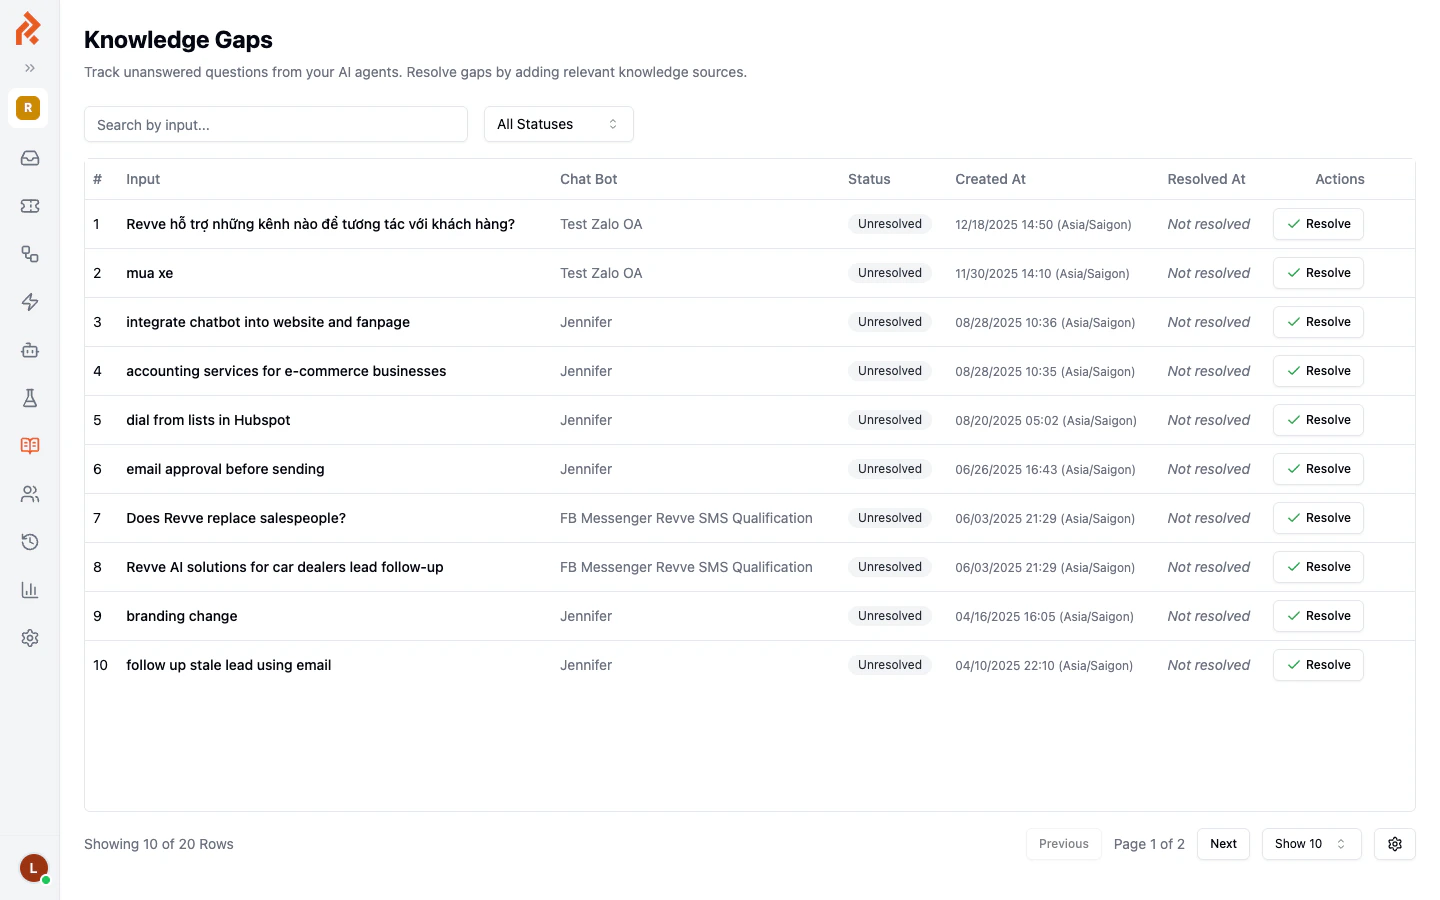Open the inbox icon in the sidebar
Image resolution: width=1440 pixels, height=900 pixels.
pyautogui.click(x=29, y=158)
